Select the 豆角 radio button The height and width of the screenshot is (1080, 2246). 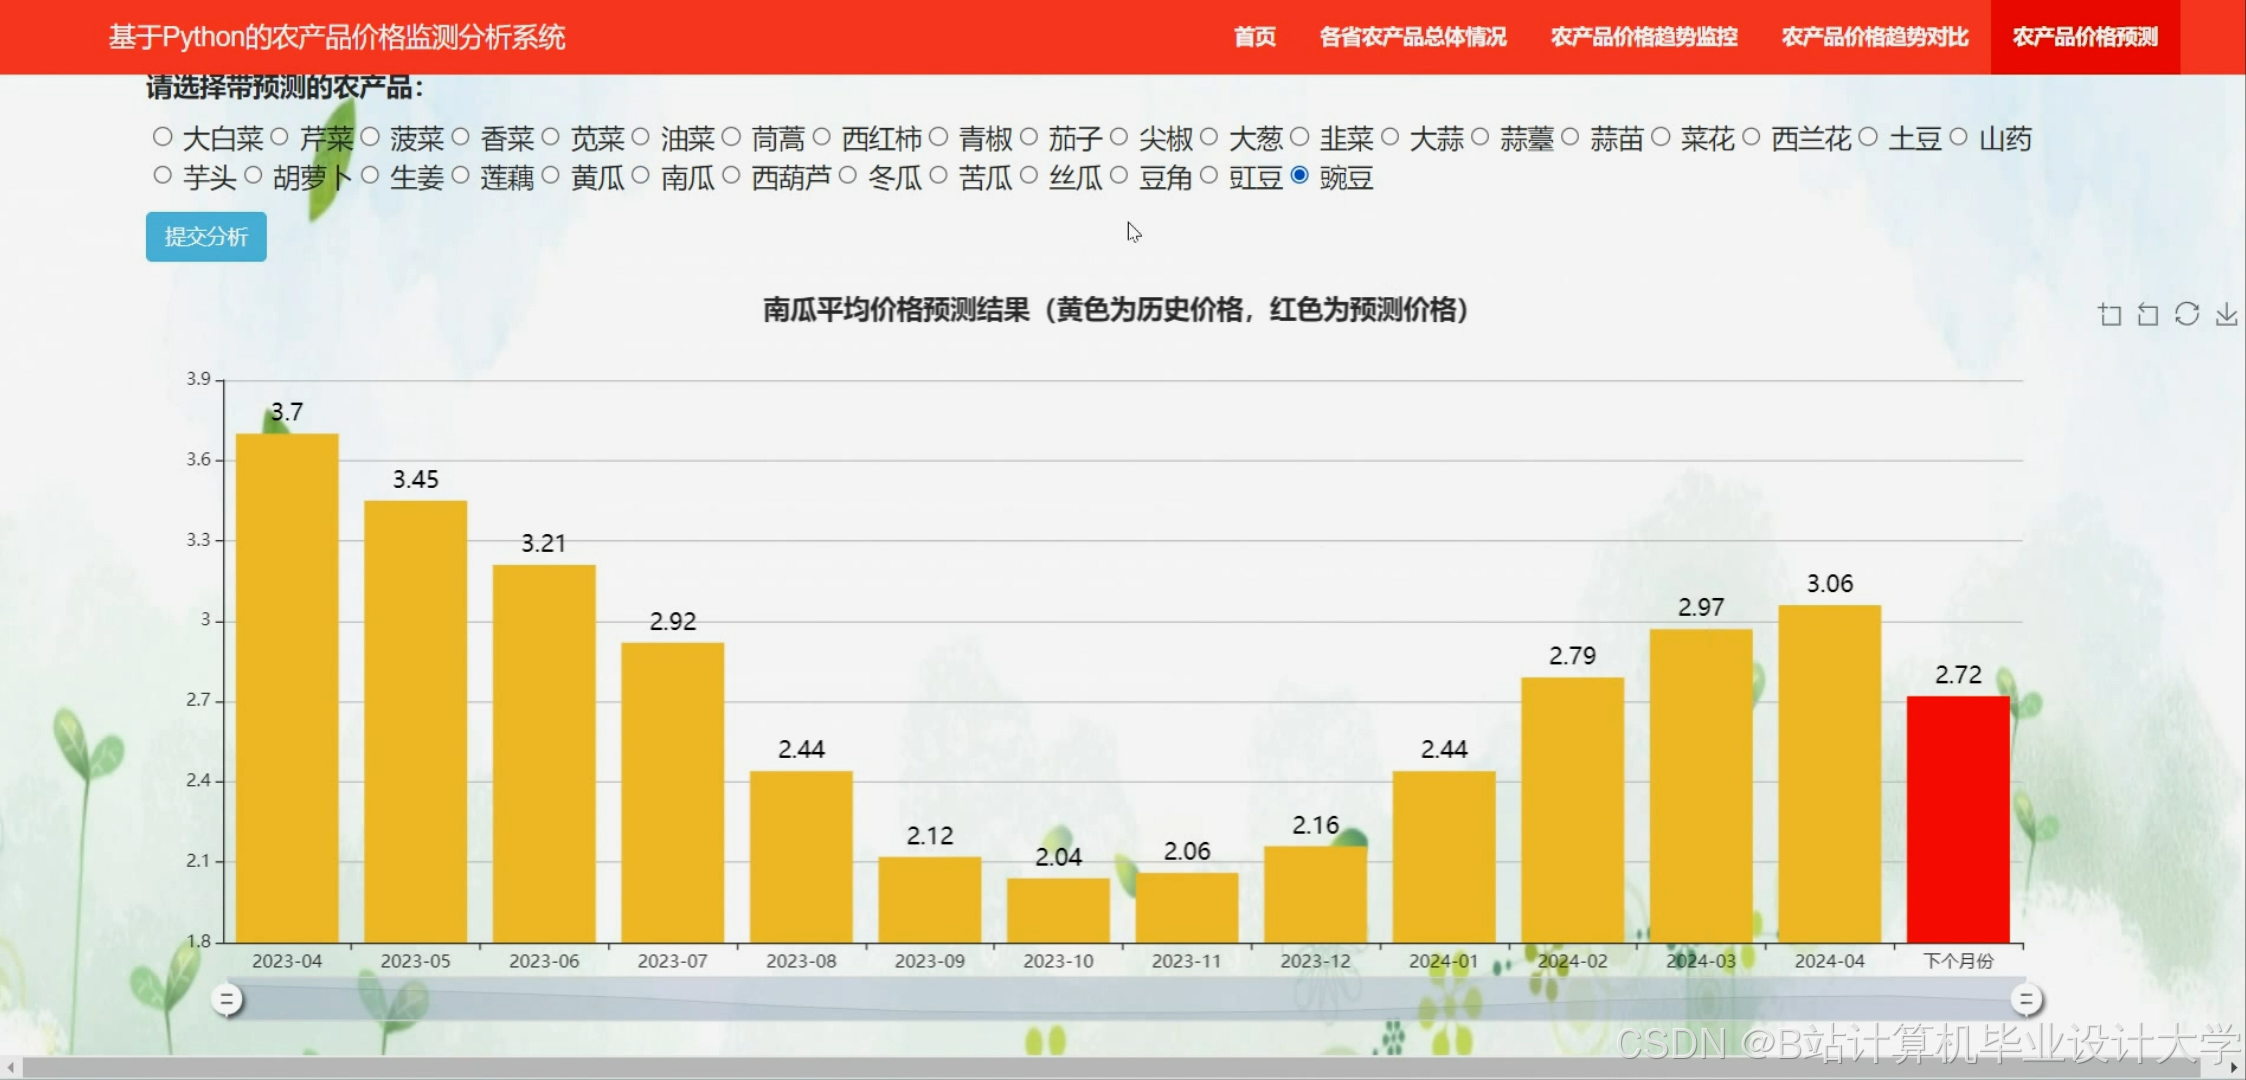click(x=1119, y=175)
